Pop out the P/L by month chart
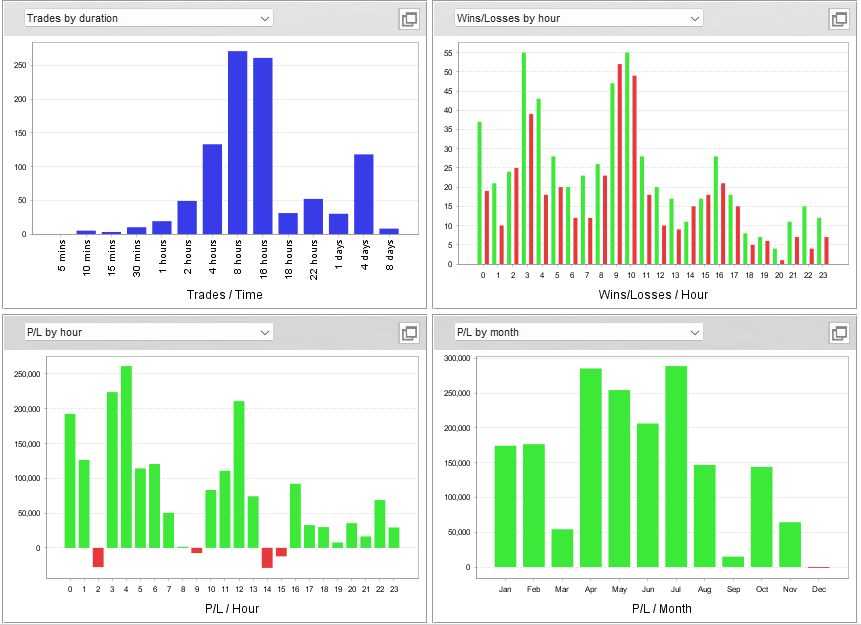The image size is (861, 625). click(x=839, y=333)
